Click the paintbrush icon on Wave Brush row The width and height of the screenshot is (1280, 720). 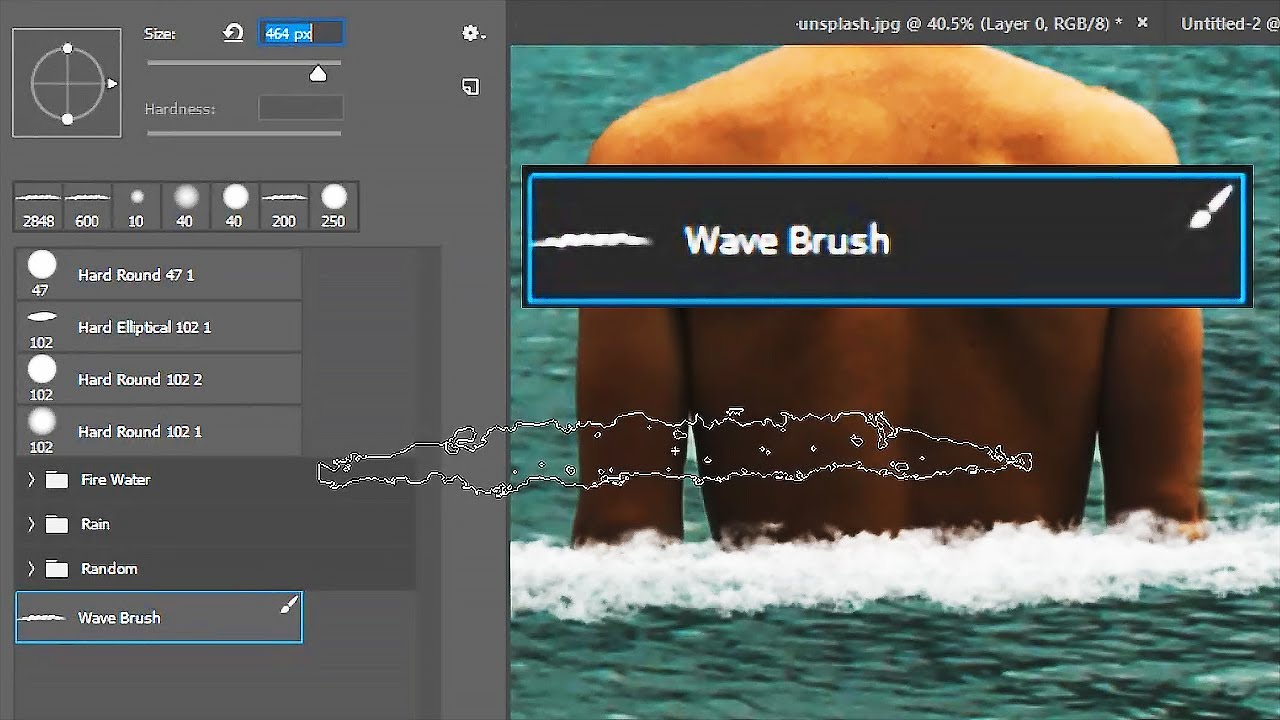(289, 604)
